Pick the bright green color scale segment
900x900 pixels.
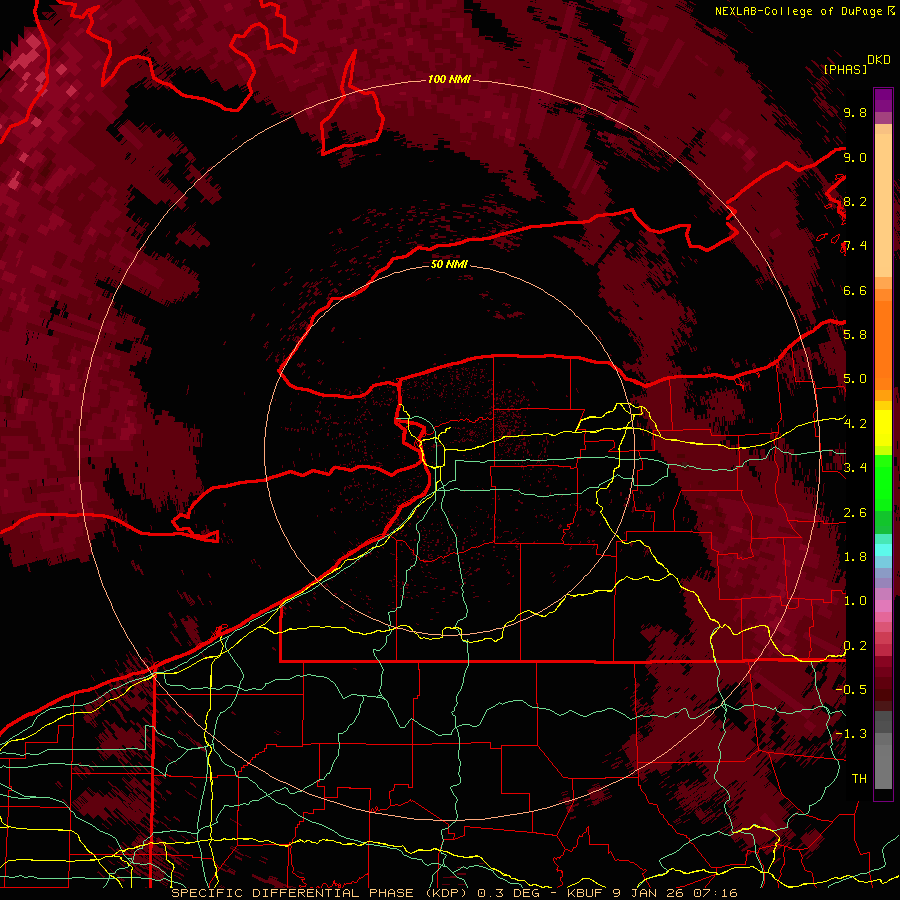(x=883, y=482)
